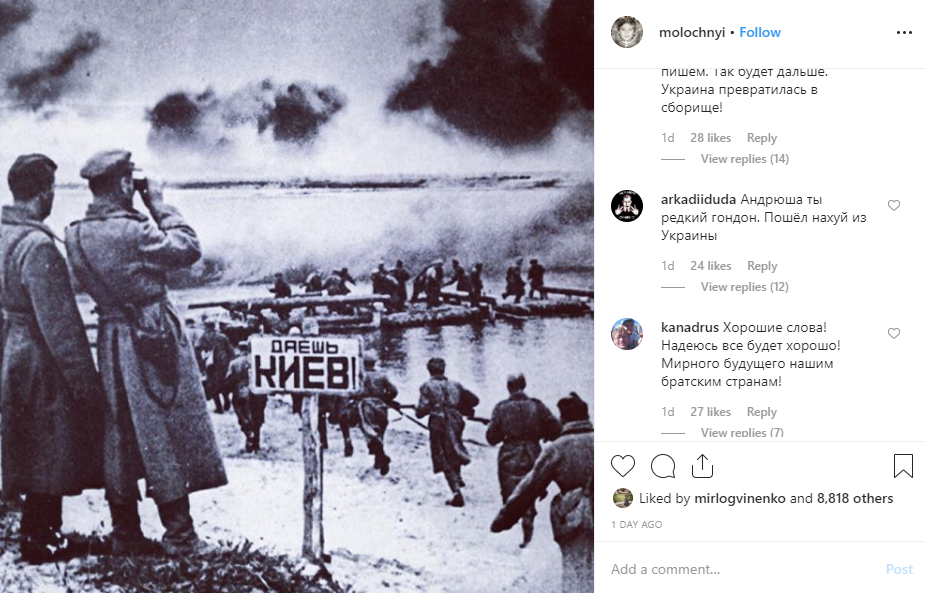
Task: Open kanadrus's avatar picture
Action: click(x=626, y=334)
